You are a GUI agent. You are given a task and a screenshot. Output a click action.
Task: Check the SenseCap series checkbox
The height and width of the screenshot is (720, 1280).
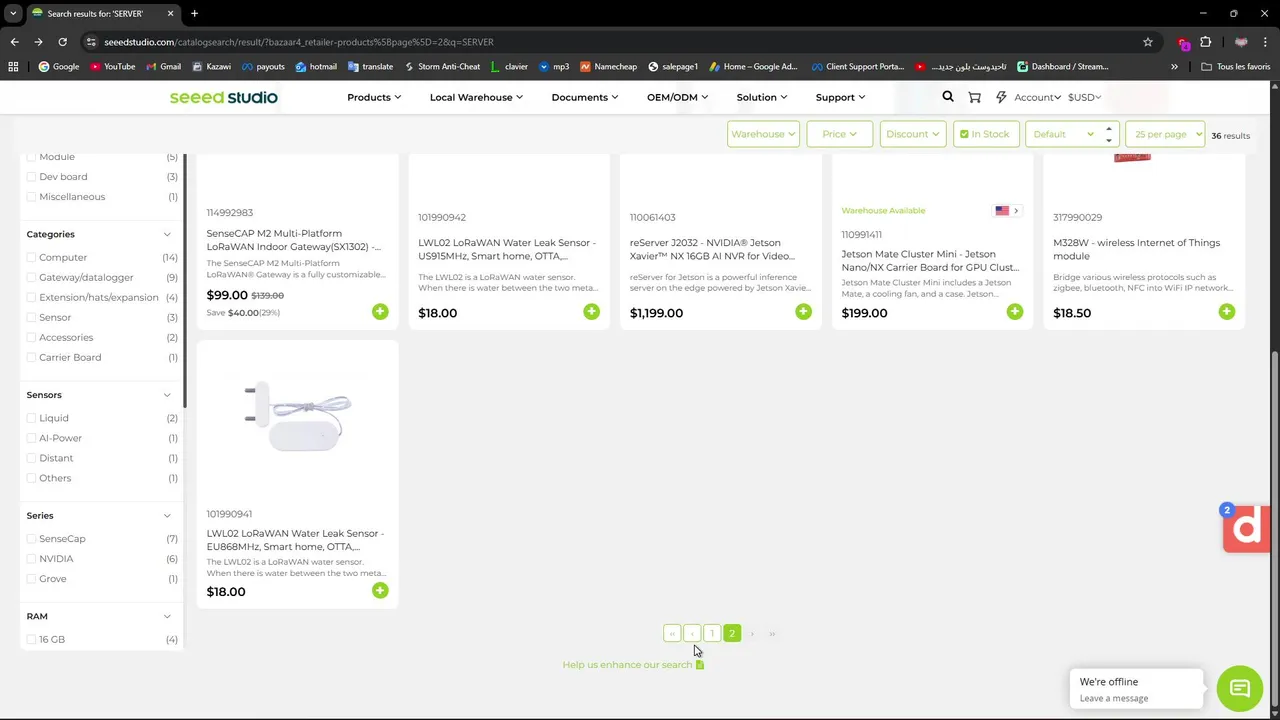point(31,539)
